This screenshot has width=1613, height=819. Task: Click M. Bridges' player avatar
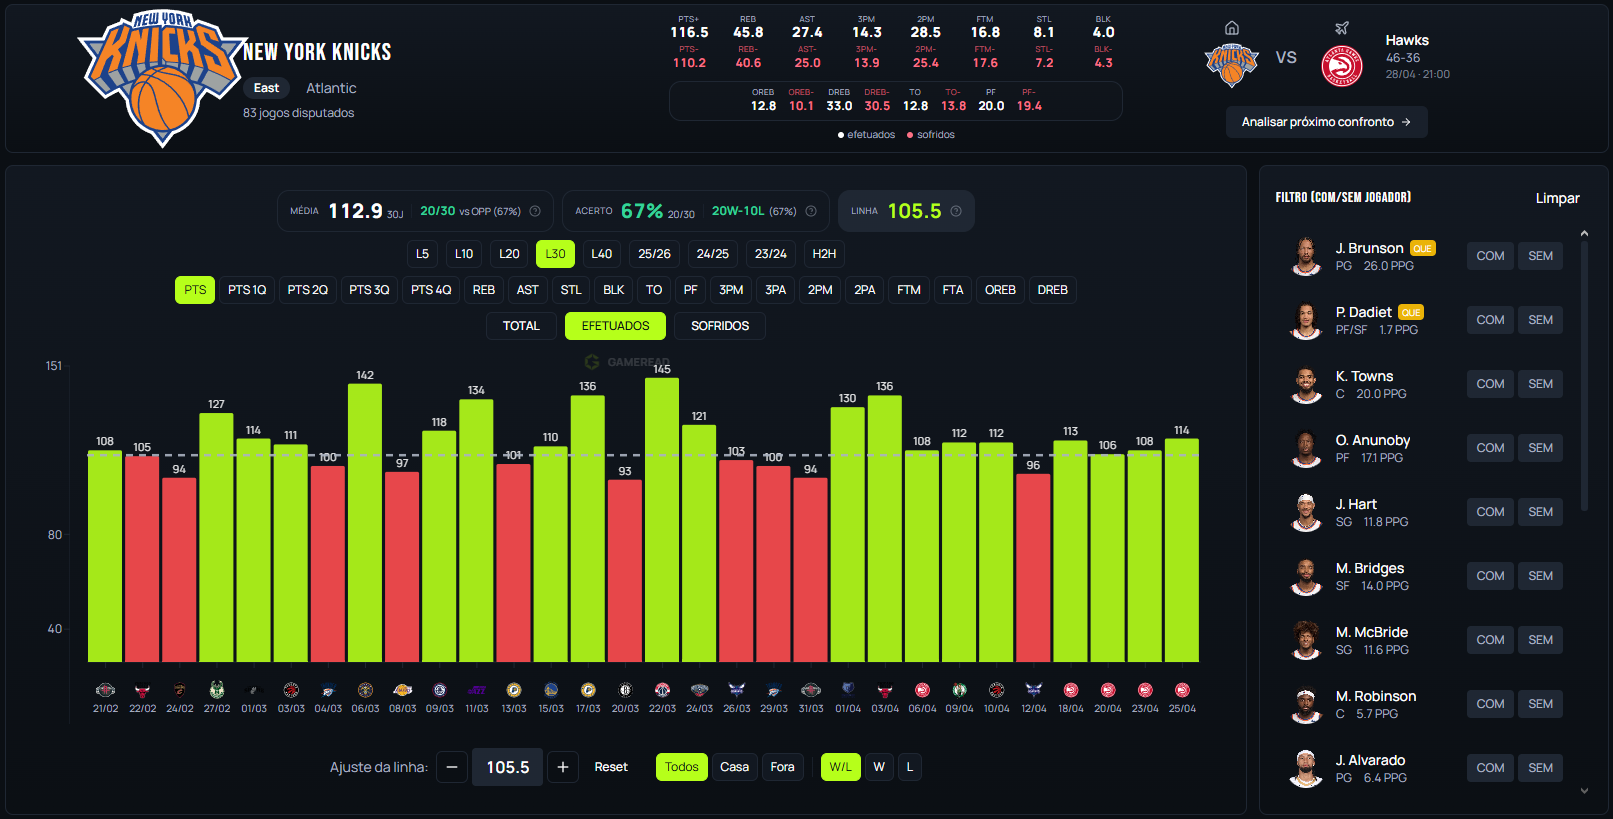1306,576
